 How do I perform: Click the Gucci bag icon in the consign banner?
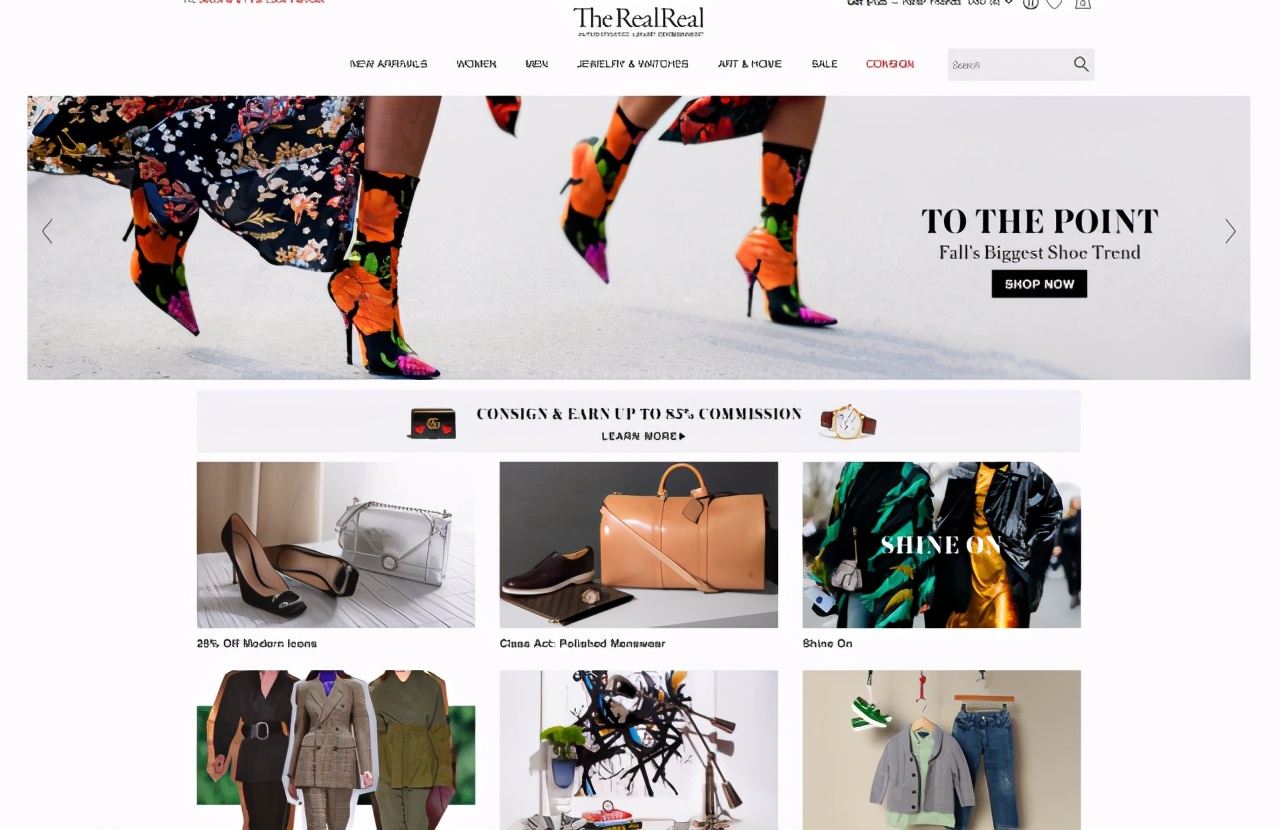coord(432,423)
